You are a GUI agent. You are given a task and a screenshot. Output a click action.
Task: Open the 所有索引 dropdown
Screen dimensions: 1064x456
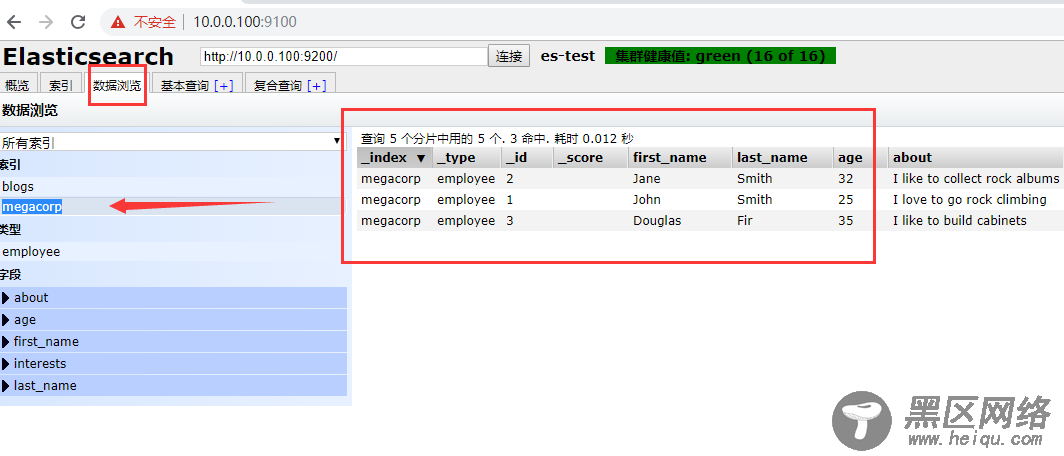pyautogui.click(x=172, y=142)
